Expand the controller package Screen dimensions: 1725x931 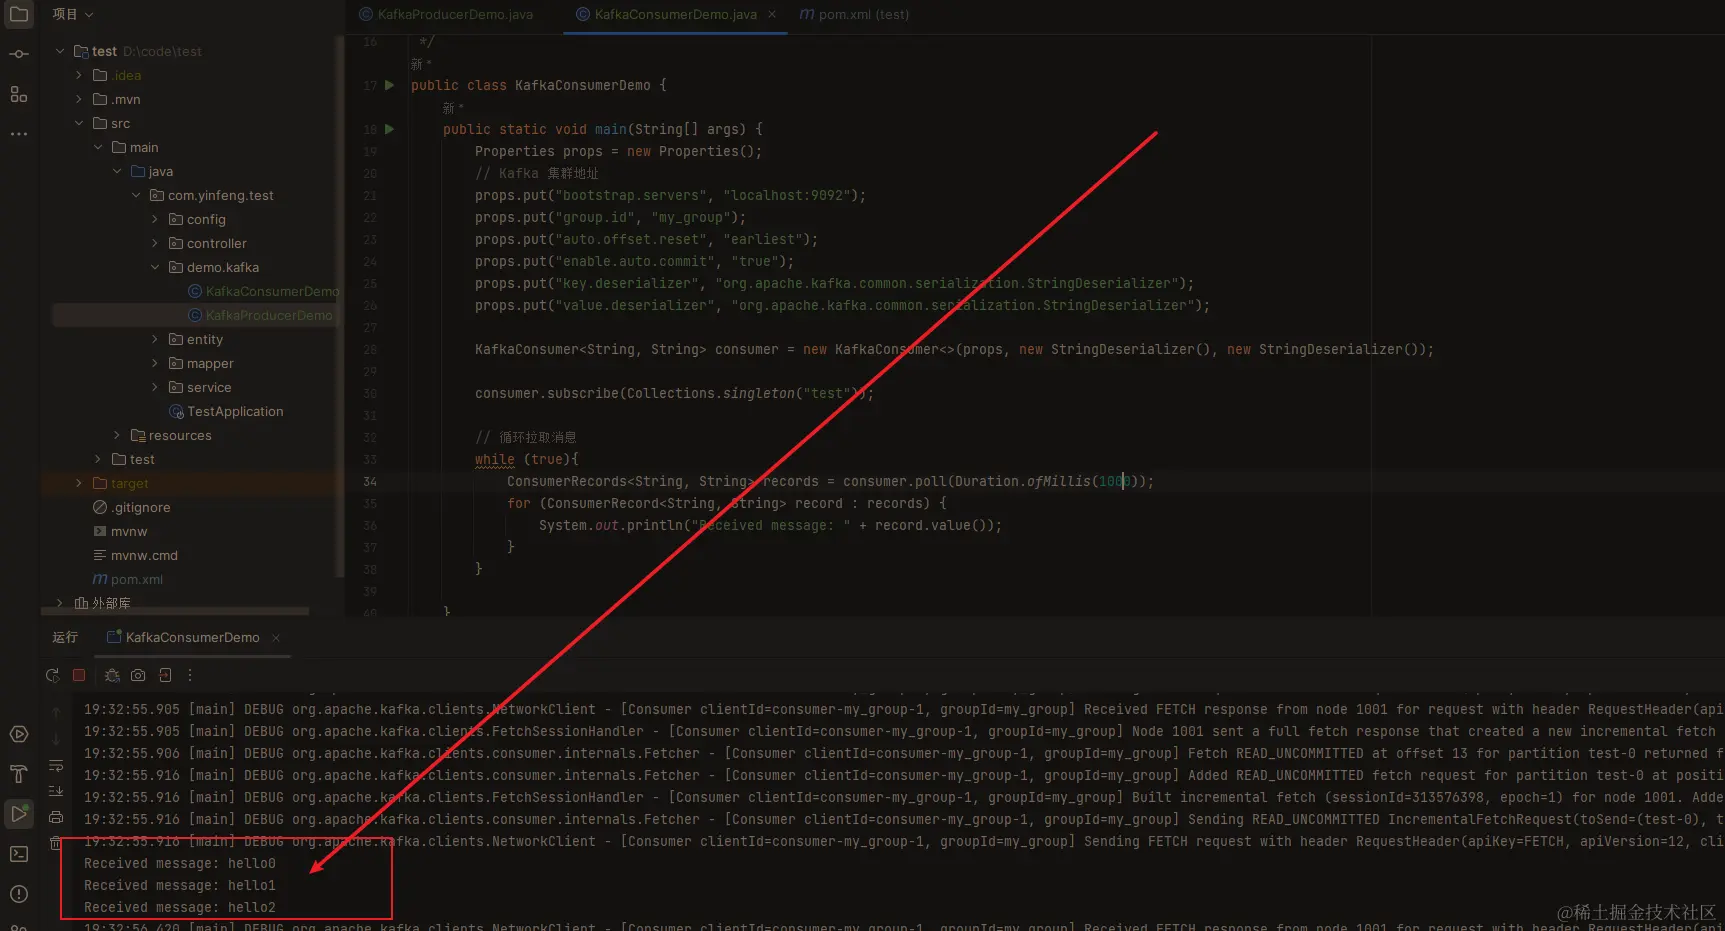[155, 243]
